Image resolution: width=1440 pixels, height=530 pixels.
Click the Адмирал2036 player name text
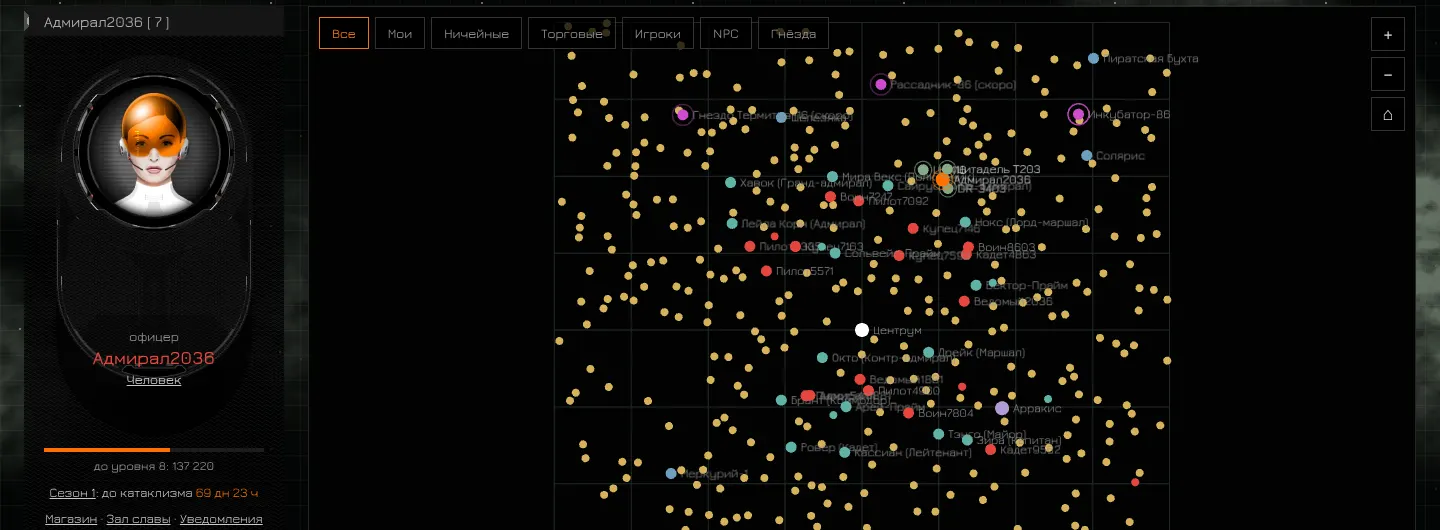154,359
